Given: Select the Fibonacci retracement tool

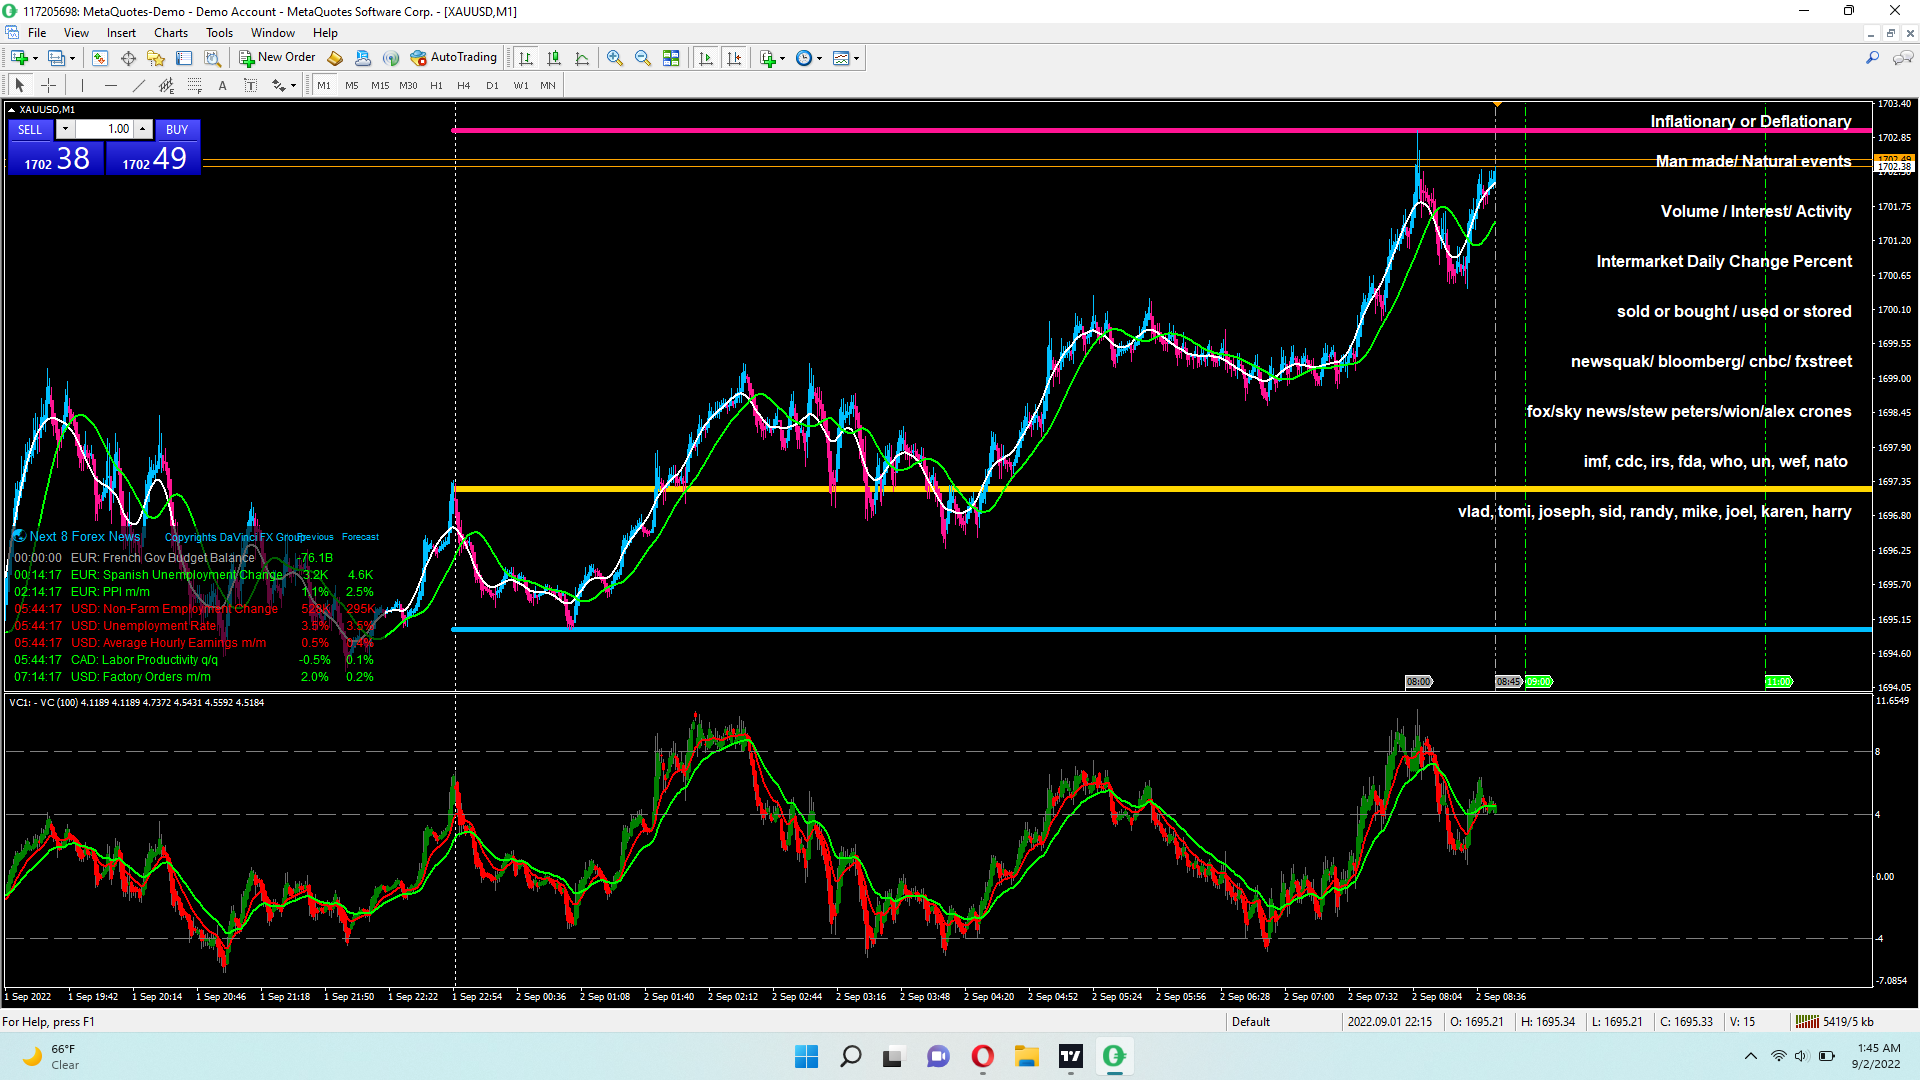Looking at the screenshot, I should pos(195,86).
